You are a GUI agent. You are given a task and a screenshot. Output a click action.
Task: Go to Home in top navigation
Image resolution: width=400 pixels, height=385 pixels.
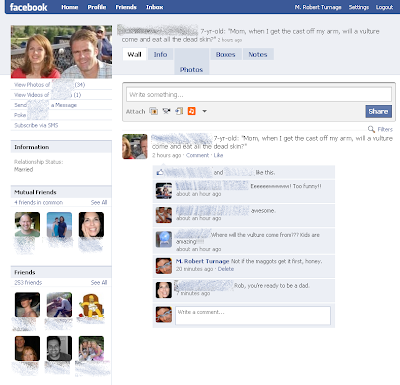point(70,7)
